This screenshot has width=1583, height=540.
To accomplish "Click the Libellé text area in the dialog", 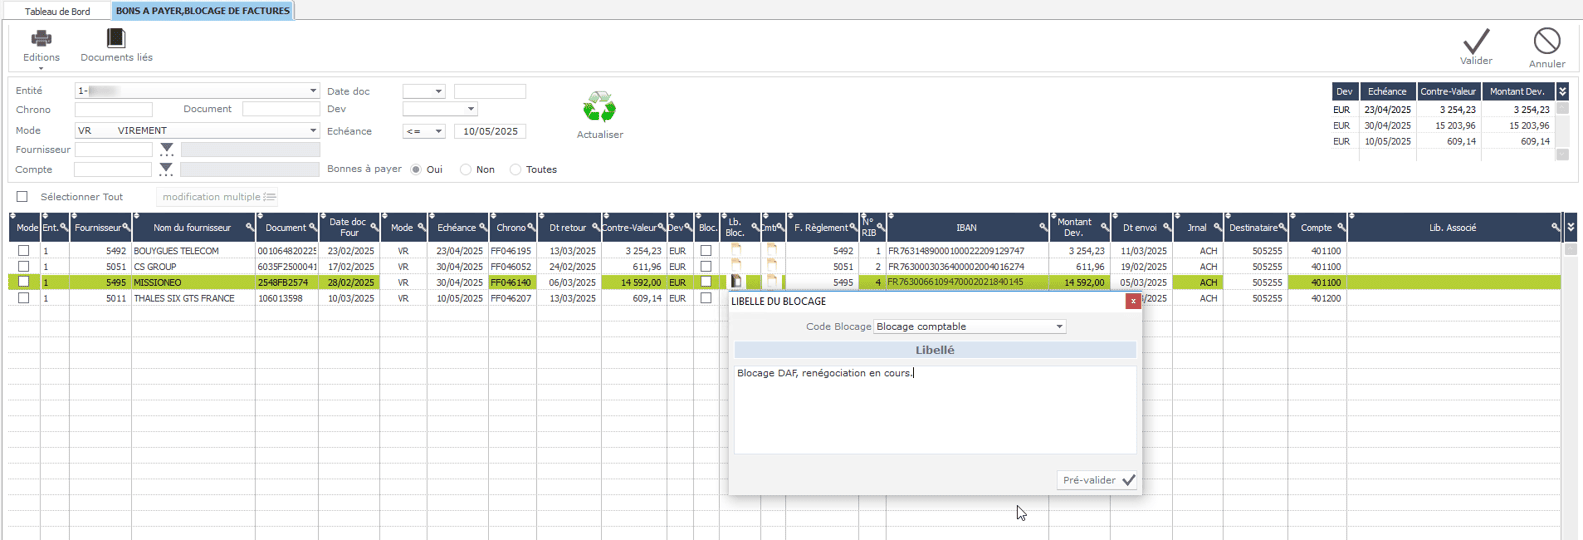I will 935,408.
